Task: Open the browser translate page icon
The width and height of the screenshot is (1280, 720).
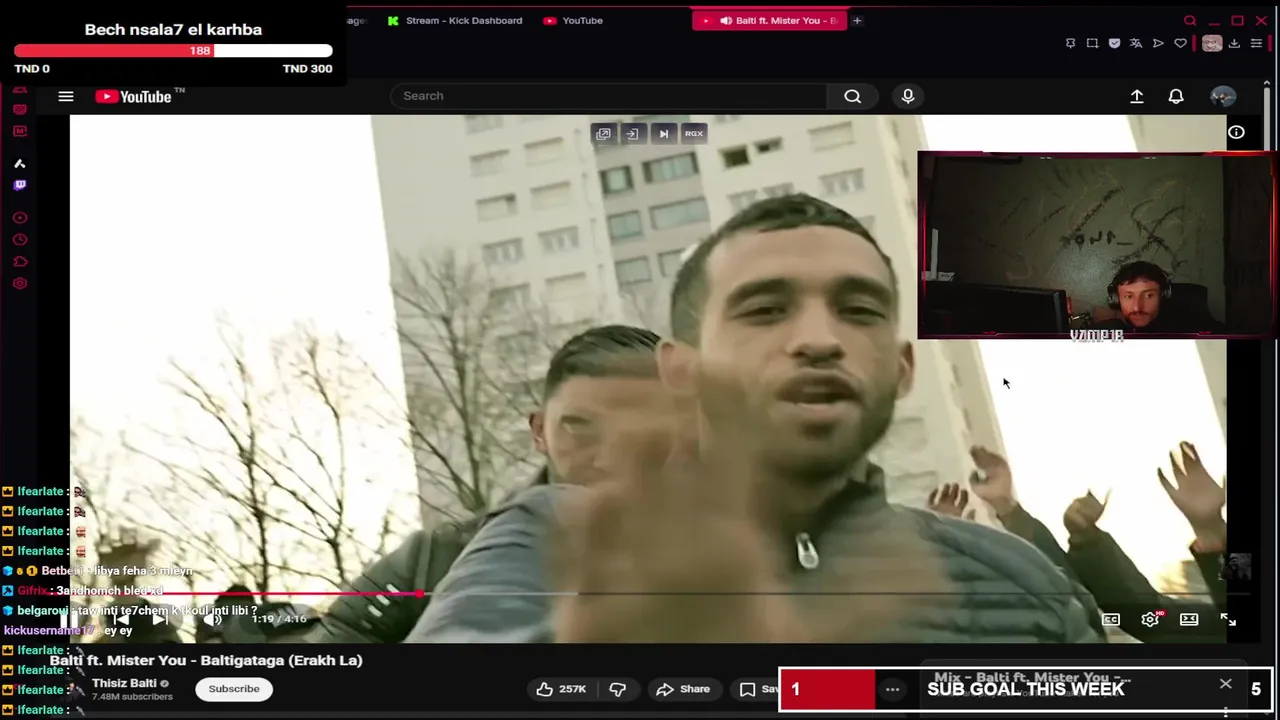Action: [x=1136, y=43]
